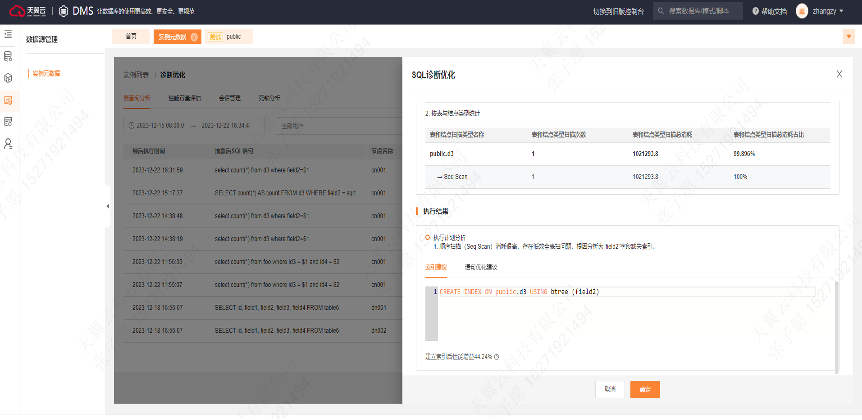Collapse the side panel with the arrow handle
The width and height of the screenshot is (862, 420).
[108, 206]
